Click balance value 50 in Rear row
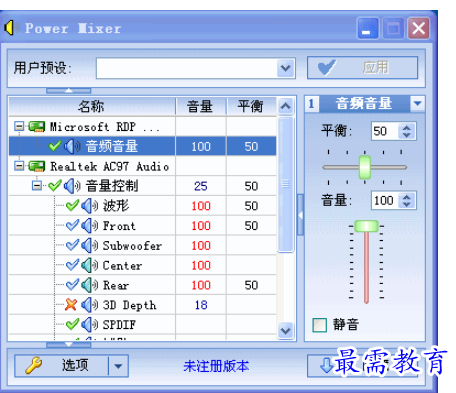 click(x=251, y=285)
